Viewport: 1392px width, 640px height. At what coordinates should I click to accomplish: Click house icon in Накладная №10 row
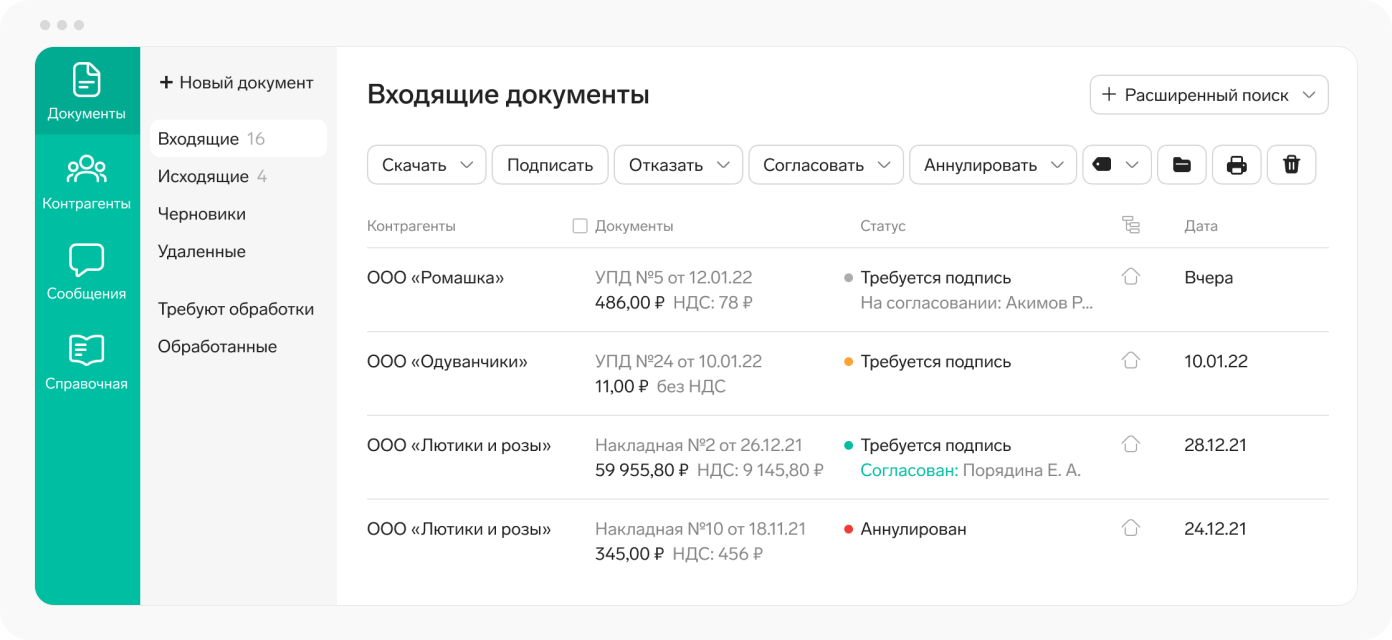pyautogui.click(x=1131, y=527)
